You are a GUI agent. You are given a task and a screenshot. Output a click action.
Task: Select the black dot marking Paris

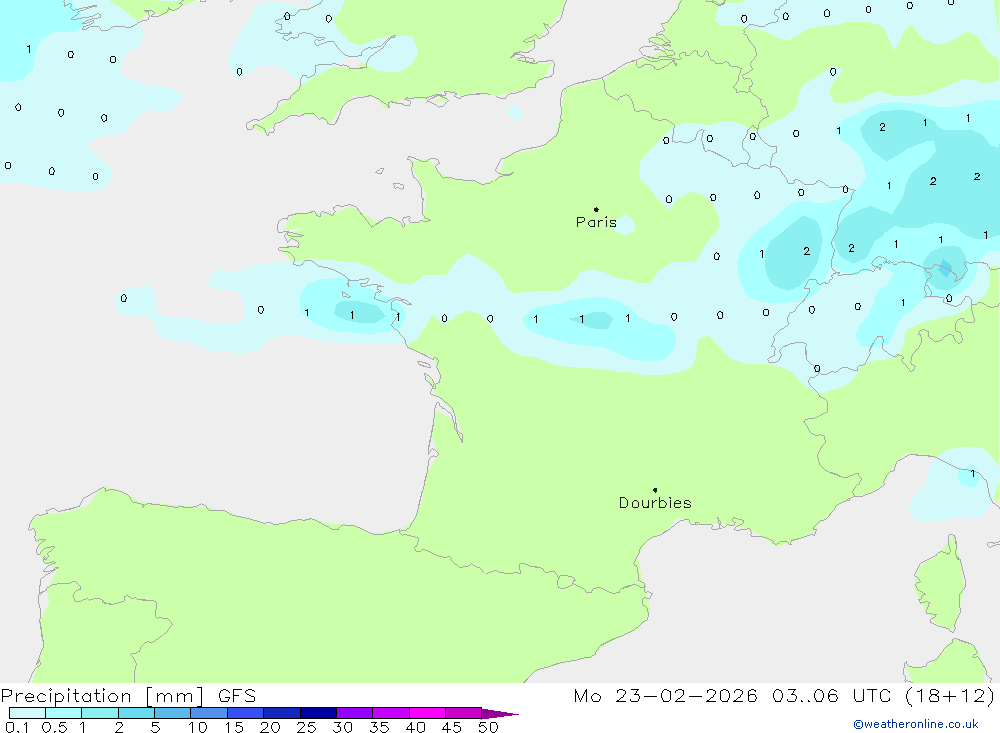[x=596, y=209]
